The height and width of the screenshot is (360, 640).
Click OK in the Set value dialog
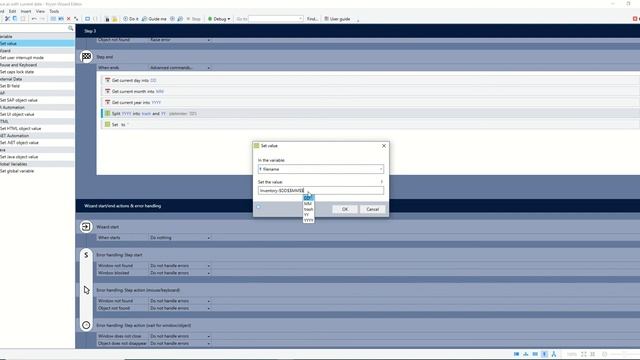345,209
